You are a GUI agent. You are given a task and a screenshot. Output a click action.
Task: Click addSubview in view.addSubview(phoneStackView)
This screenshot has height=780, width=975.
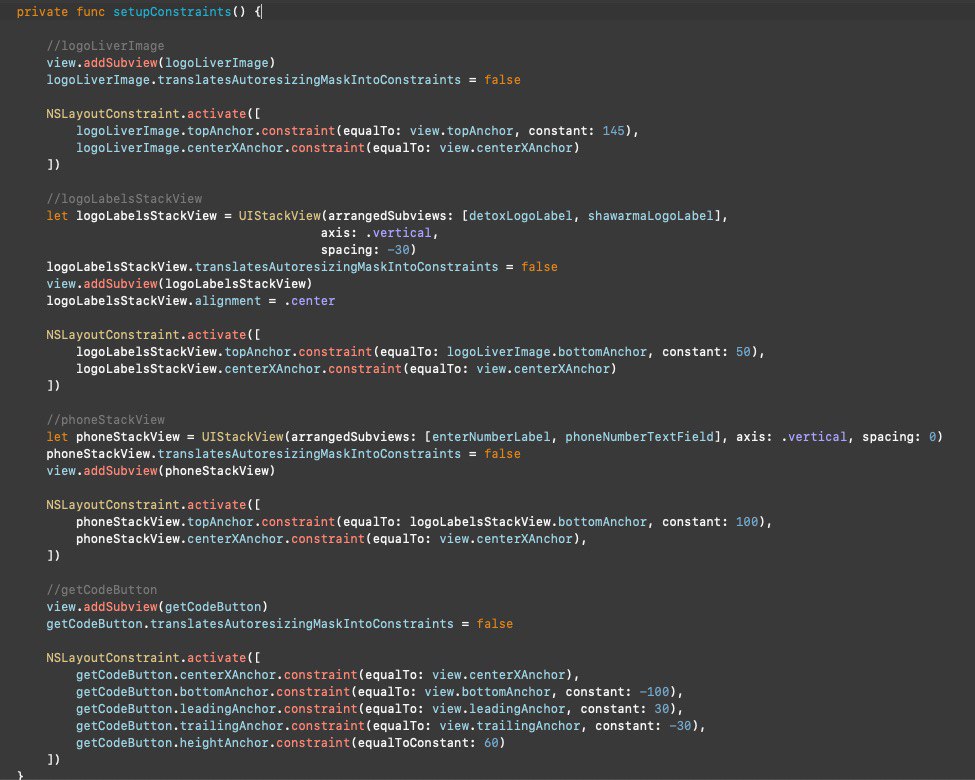pyautogui.click(x=121, y=470)
